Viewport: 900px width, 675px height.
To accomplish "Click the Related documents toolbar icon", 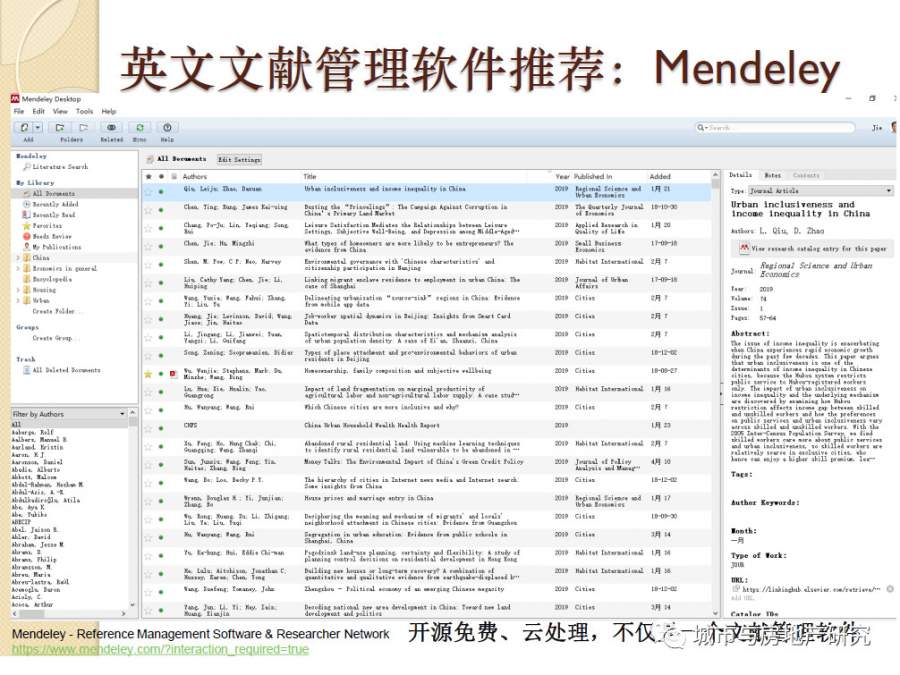I will (111, 127).
